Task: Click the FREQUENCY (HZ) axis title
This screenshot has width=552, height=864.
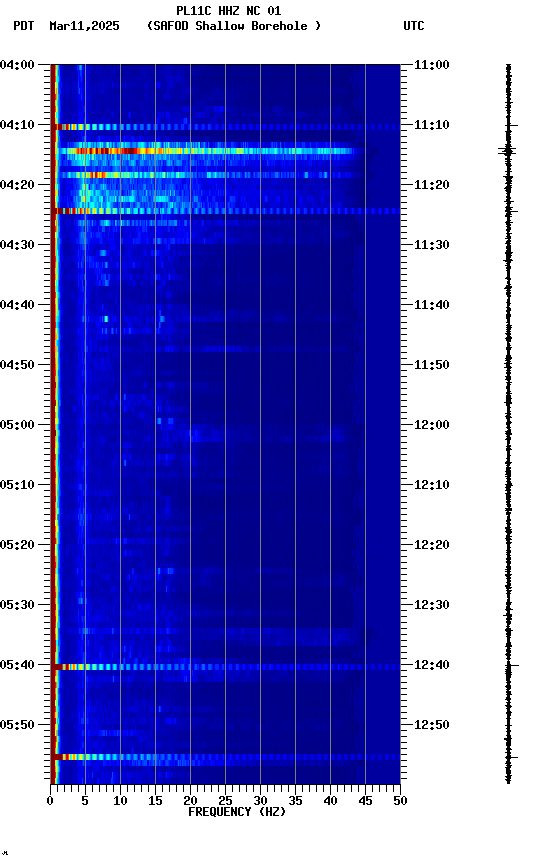Action: (x=237, y=813)
